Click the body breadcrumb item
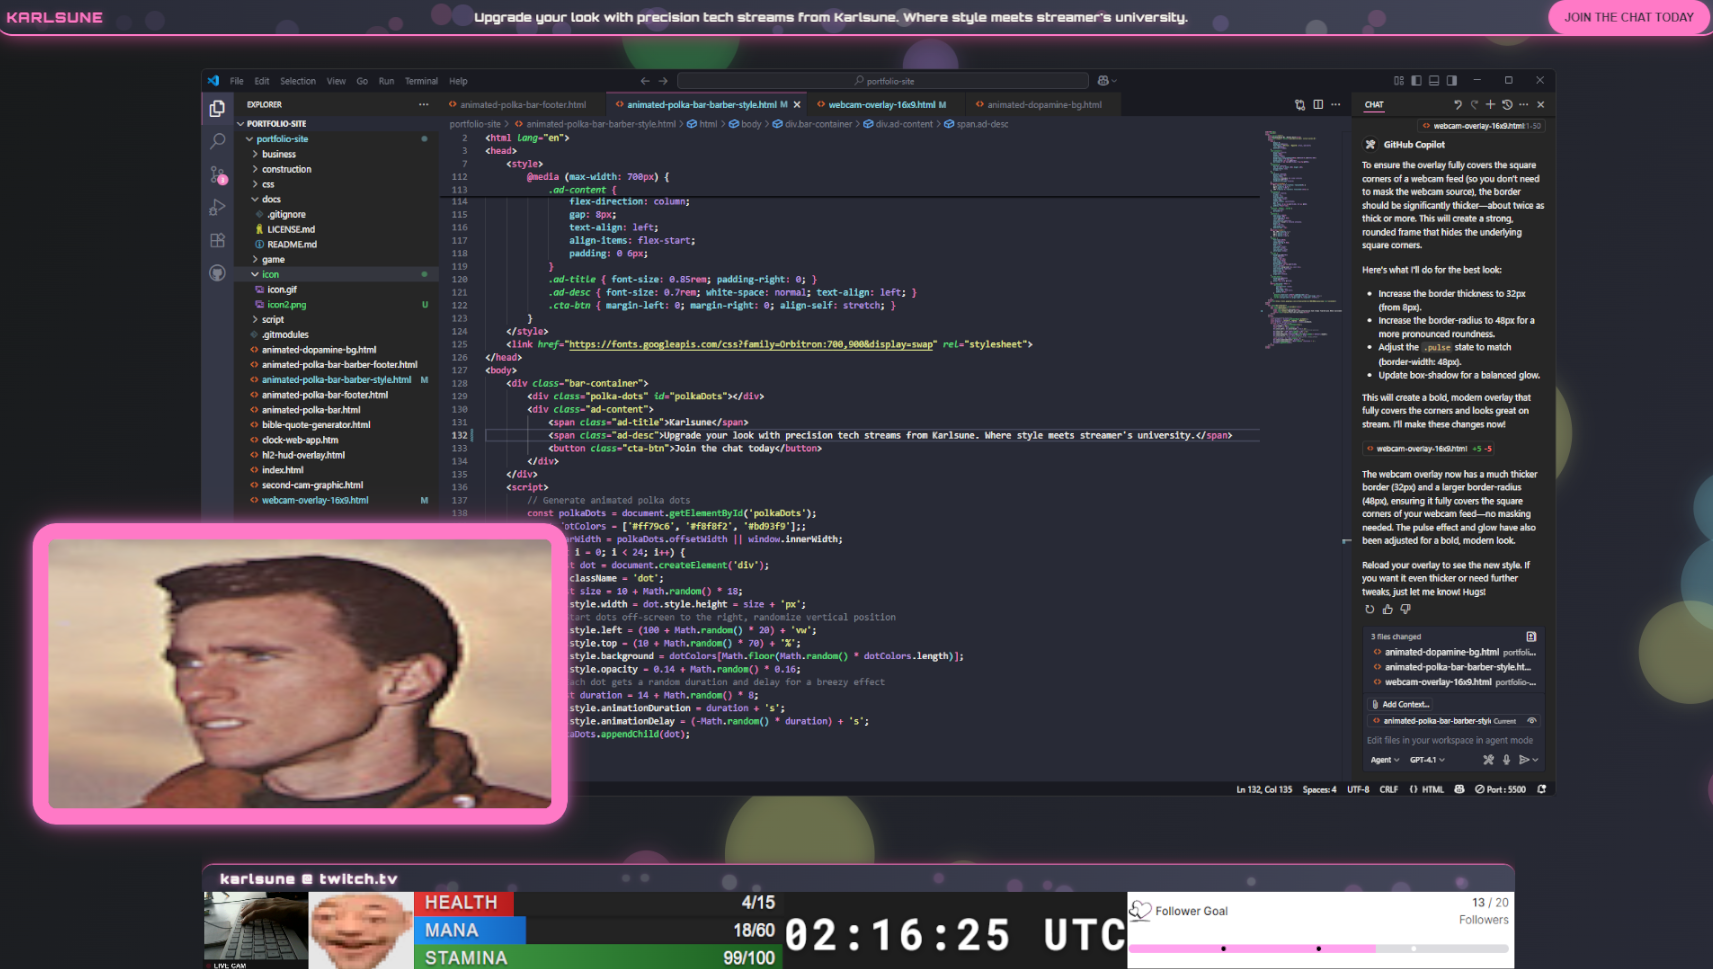The image size is (1713, 969). click(x=745, y=124)
